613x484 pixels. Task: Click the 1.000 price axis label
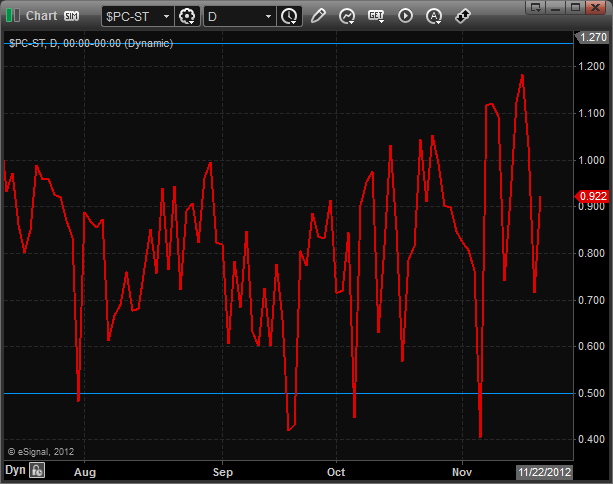pyautogui.click(x=591, y=160)
